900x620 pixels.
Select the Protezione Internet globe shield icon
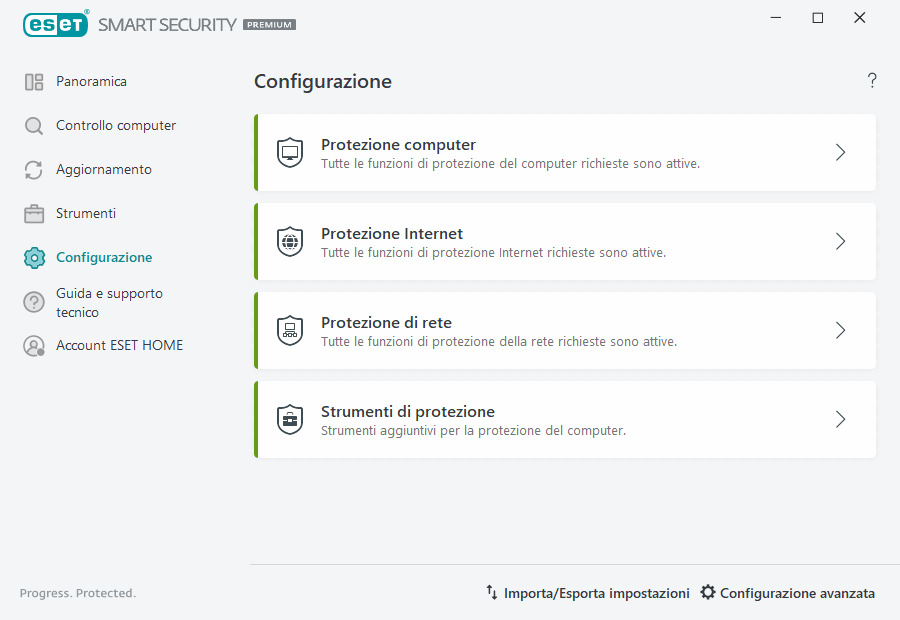290,241
